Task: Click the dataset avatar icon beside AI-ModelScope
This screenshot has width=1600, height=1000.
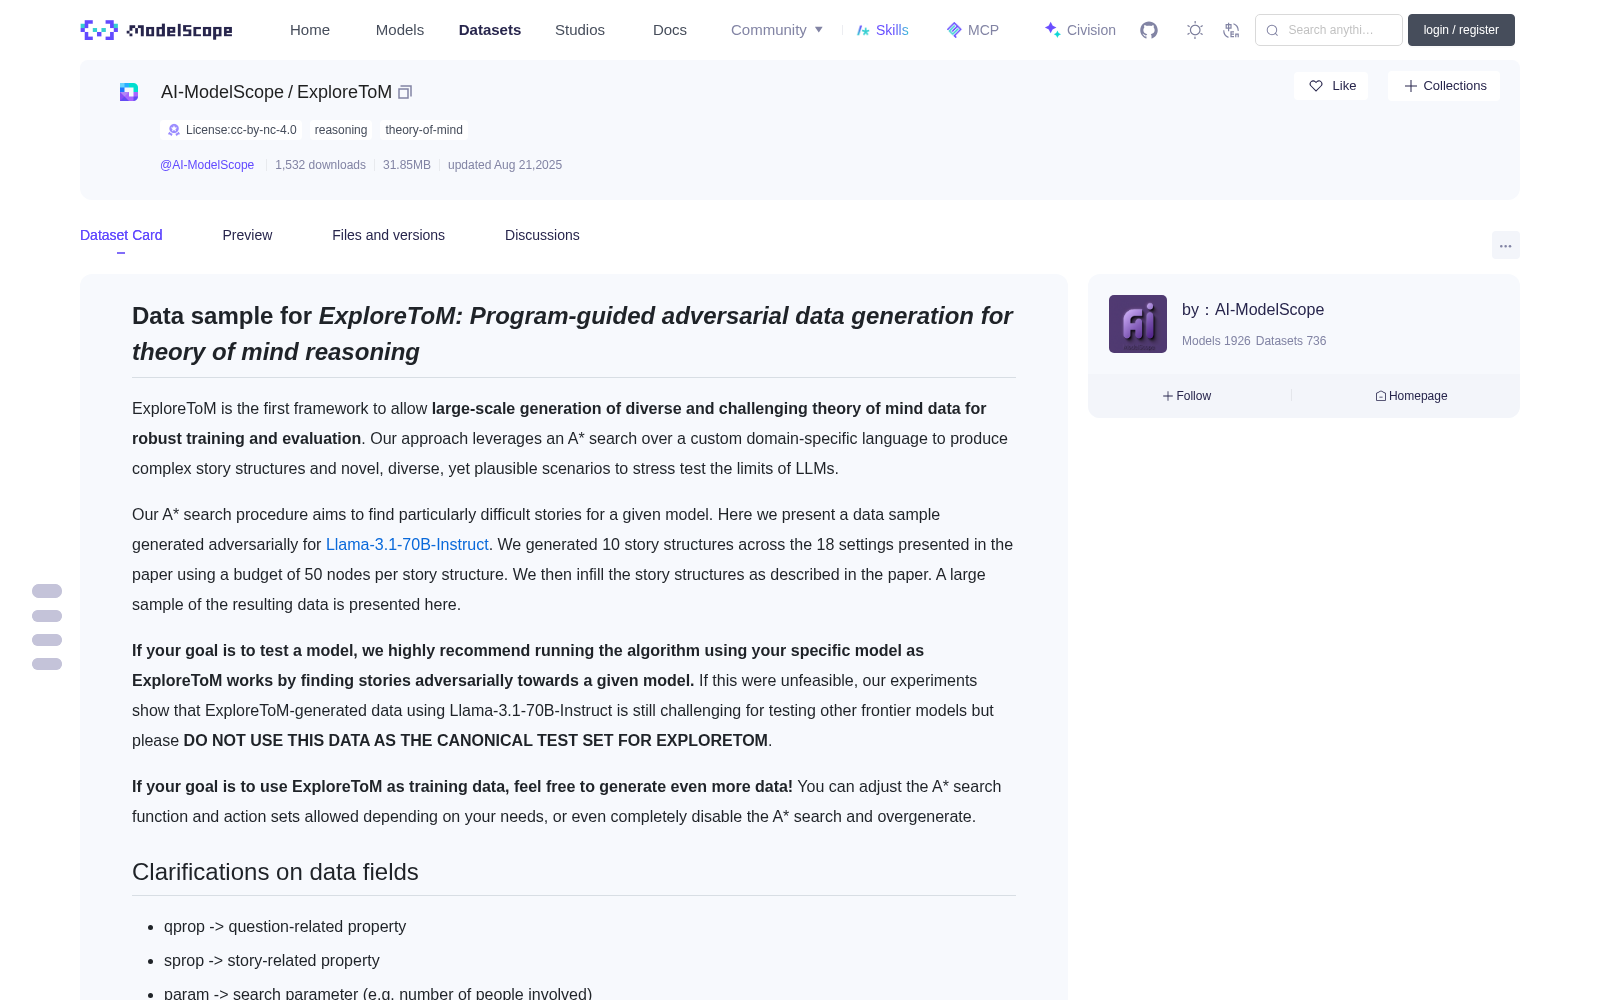Action: click(129, 92)
